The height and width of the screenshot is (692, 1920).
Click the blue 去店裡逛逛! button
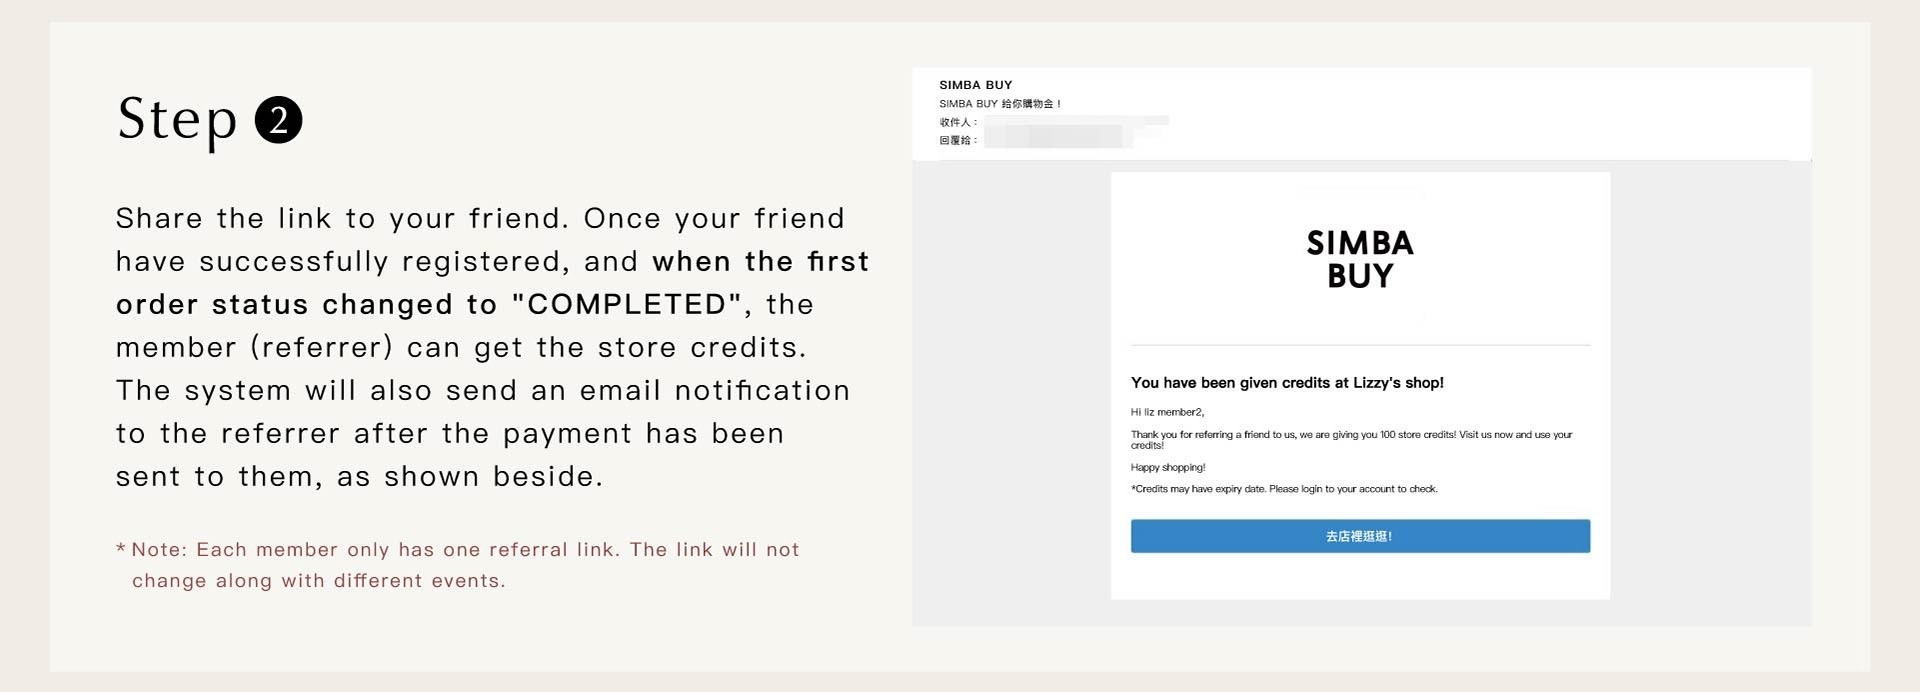point(1360,536)
